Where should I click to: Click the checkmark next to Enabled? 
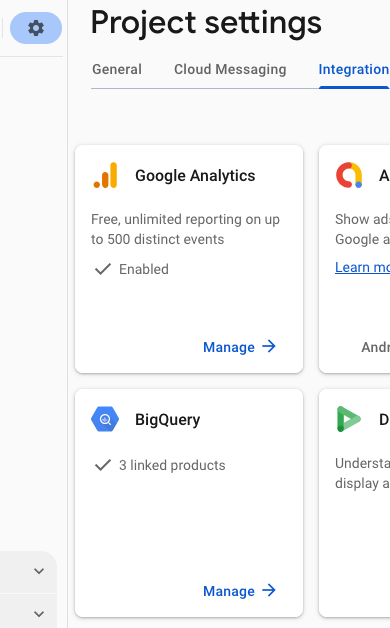tap(103, 269)
